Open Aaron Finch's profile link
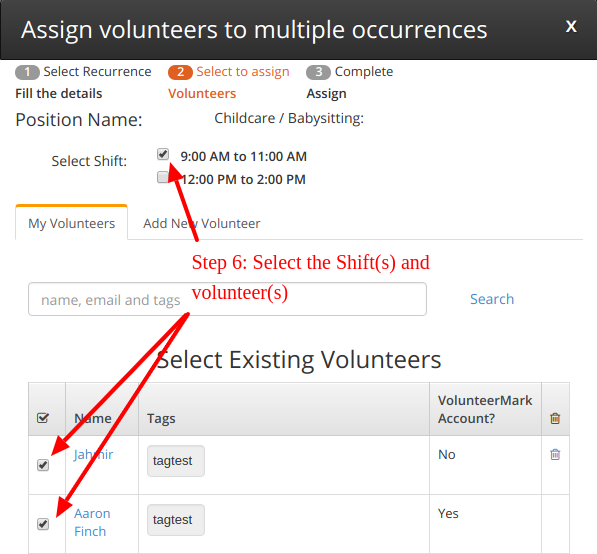The width and height of the screenshot is (597, 554). click(92, 522)
